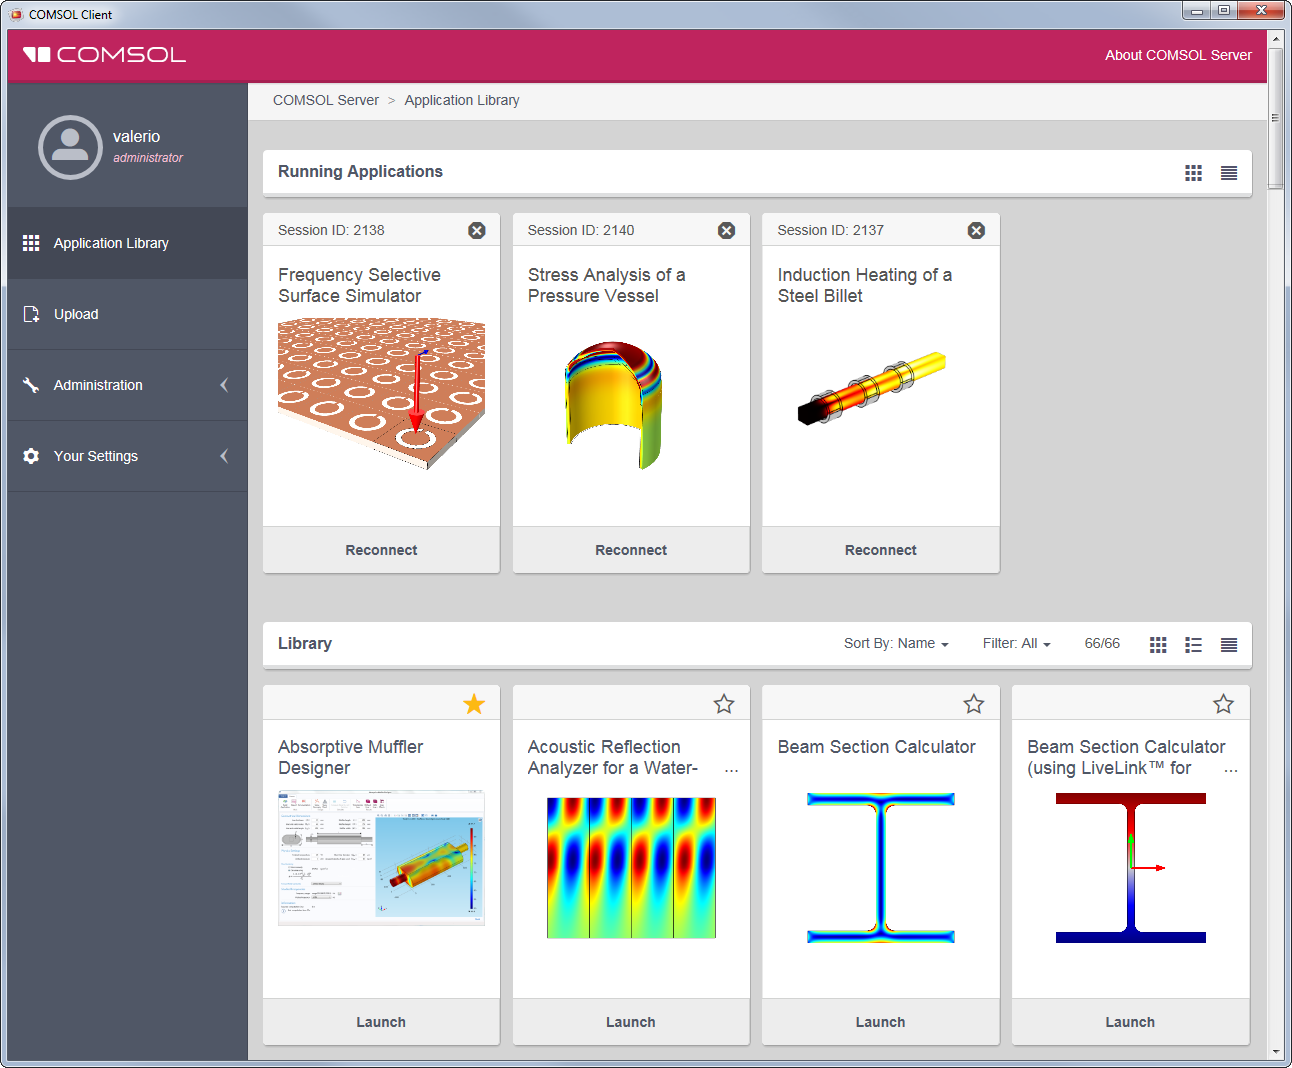The height and width of the screenshot is (1068, 1292).
Task: Switch Running Applications to grid view
Action: (x=1193, y=172)
